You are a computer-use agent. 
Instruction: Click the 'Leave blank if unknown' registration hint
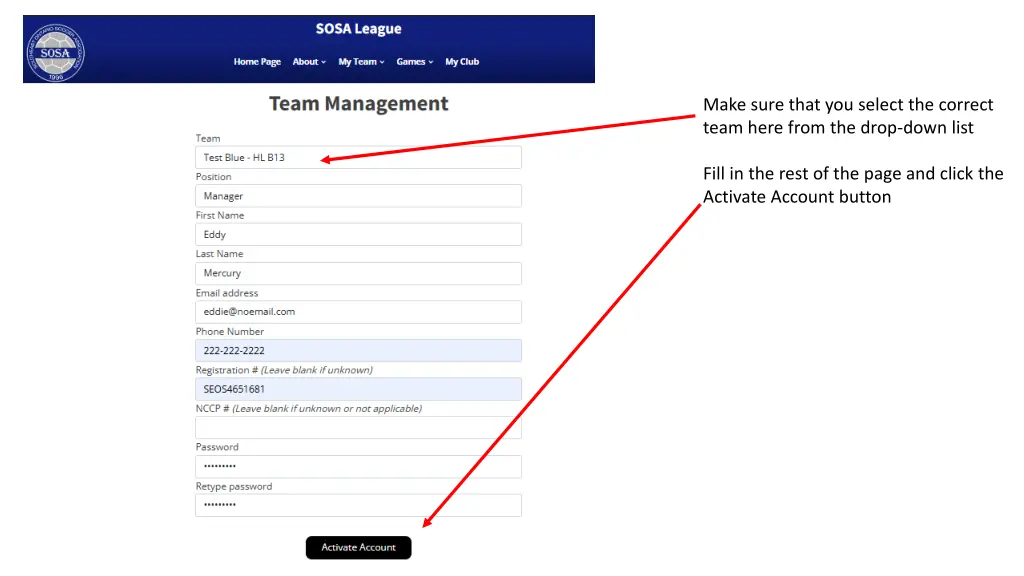tap(317, 370)
